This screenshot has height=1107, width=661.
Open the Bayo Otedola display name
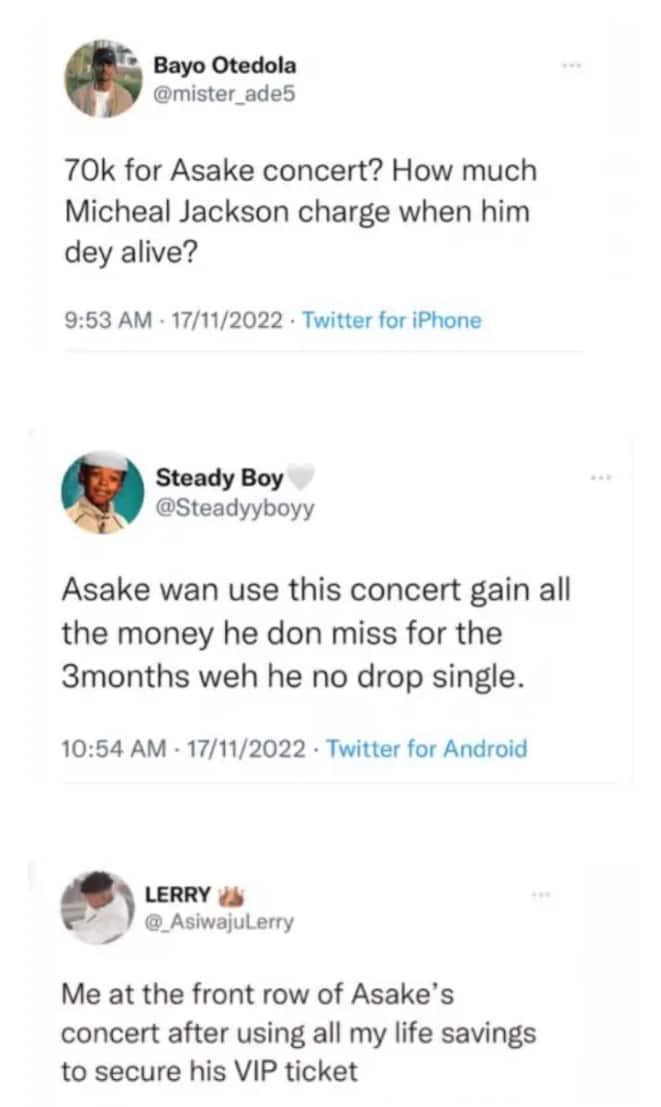(x=224, y=66)
